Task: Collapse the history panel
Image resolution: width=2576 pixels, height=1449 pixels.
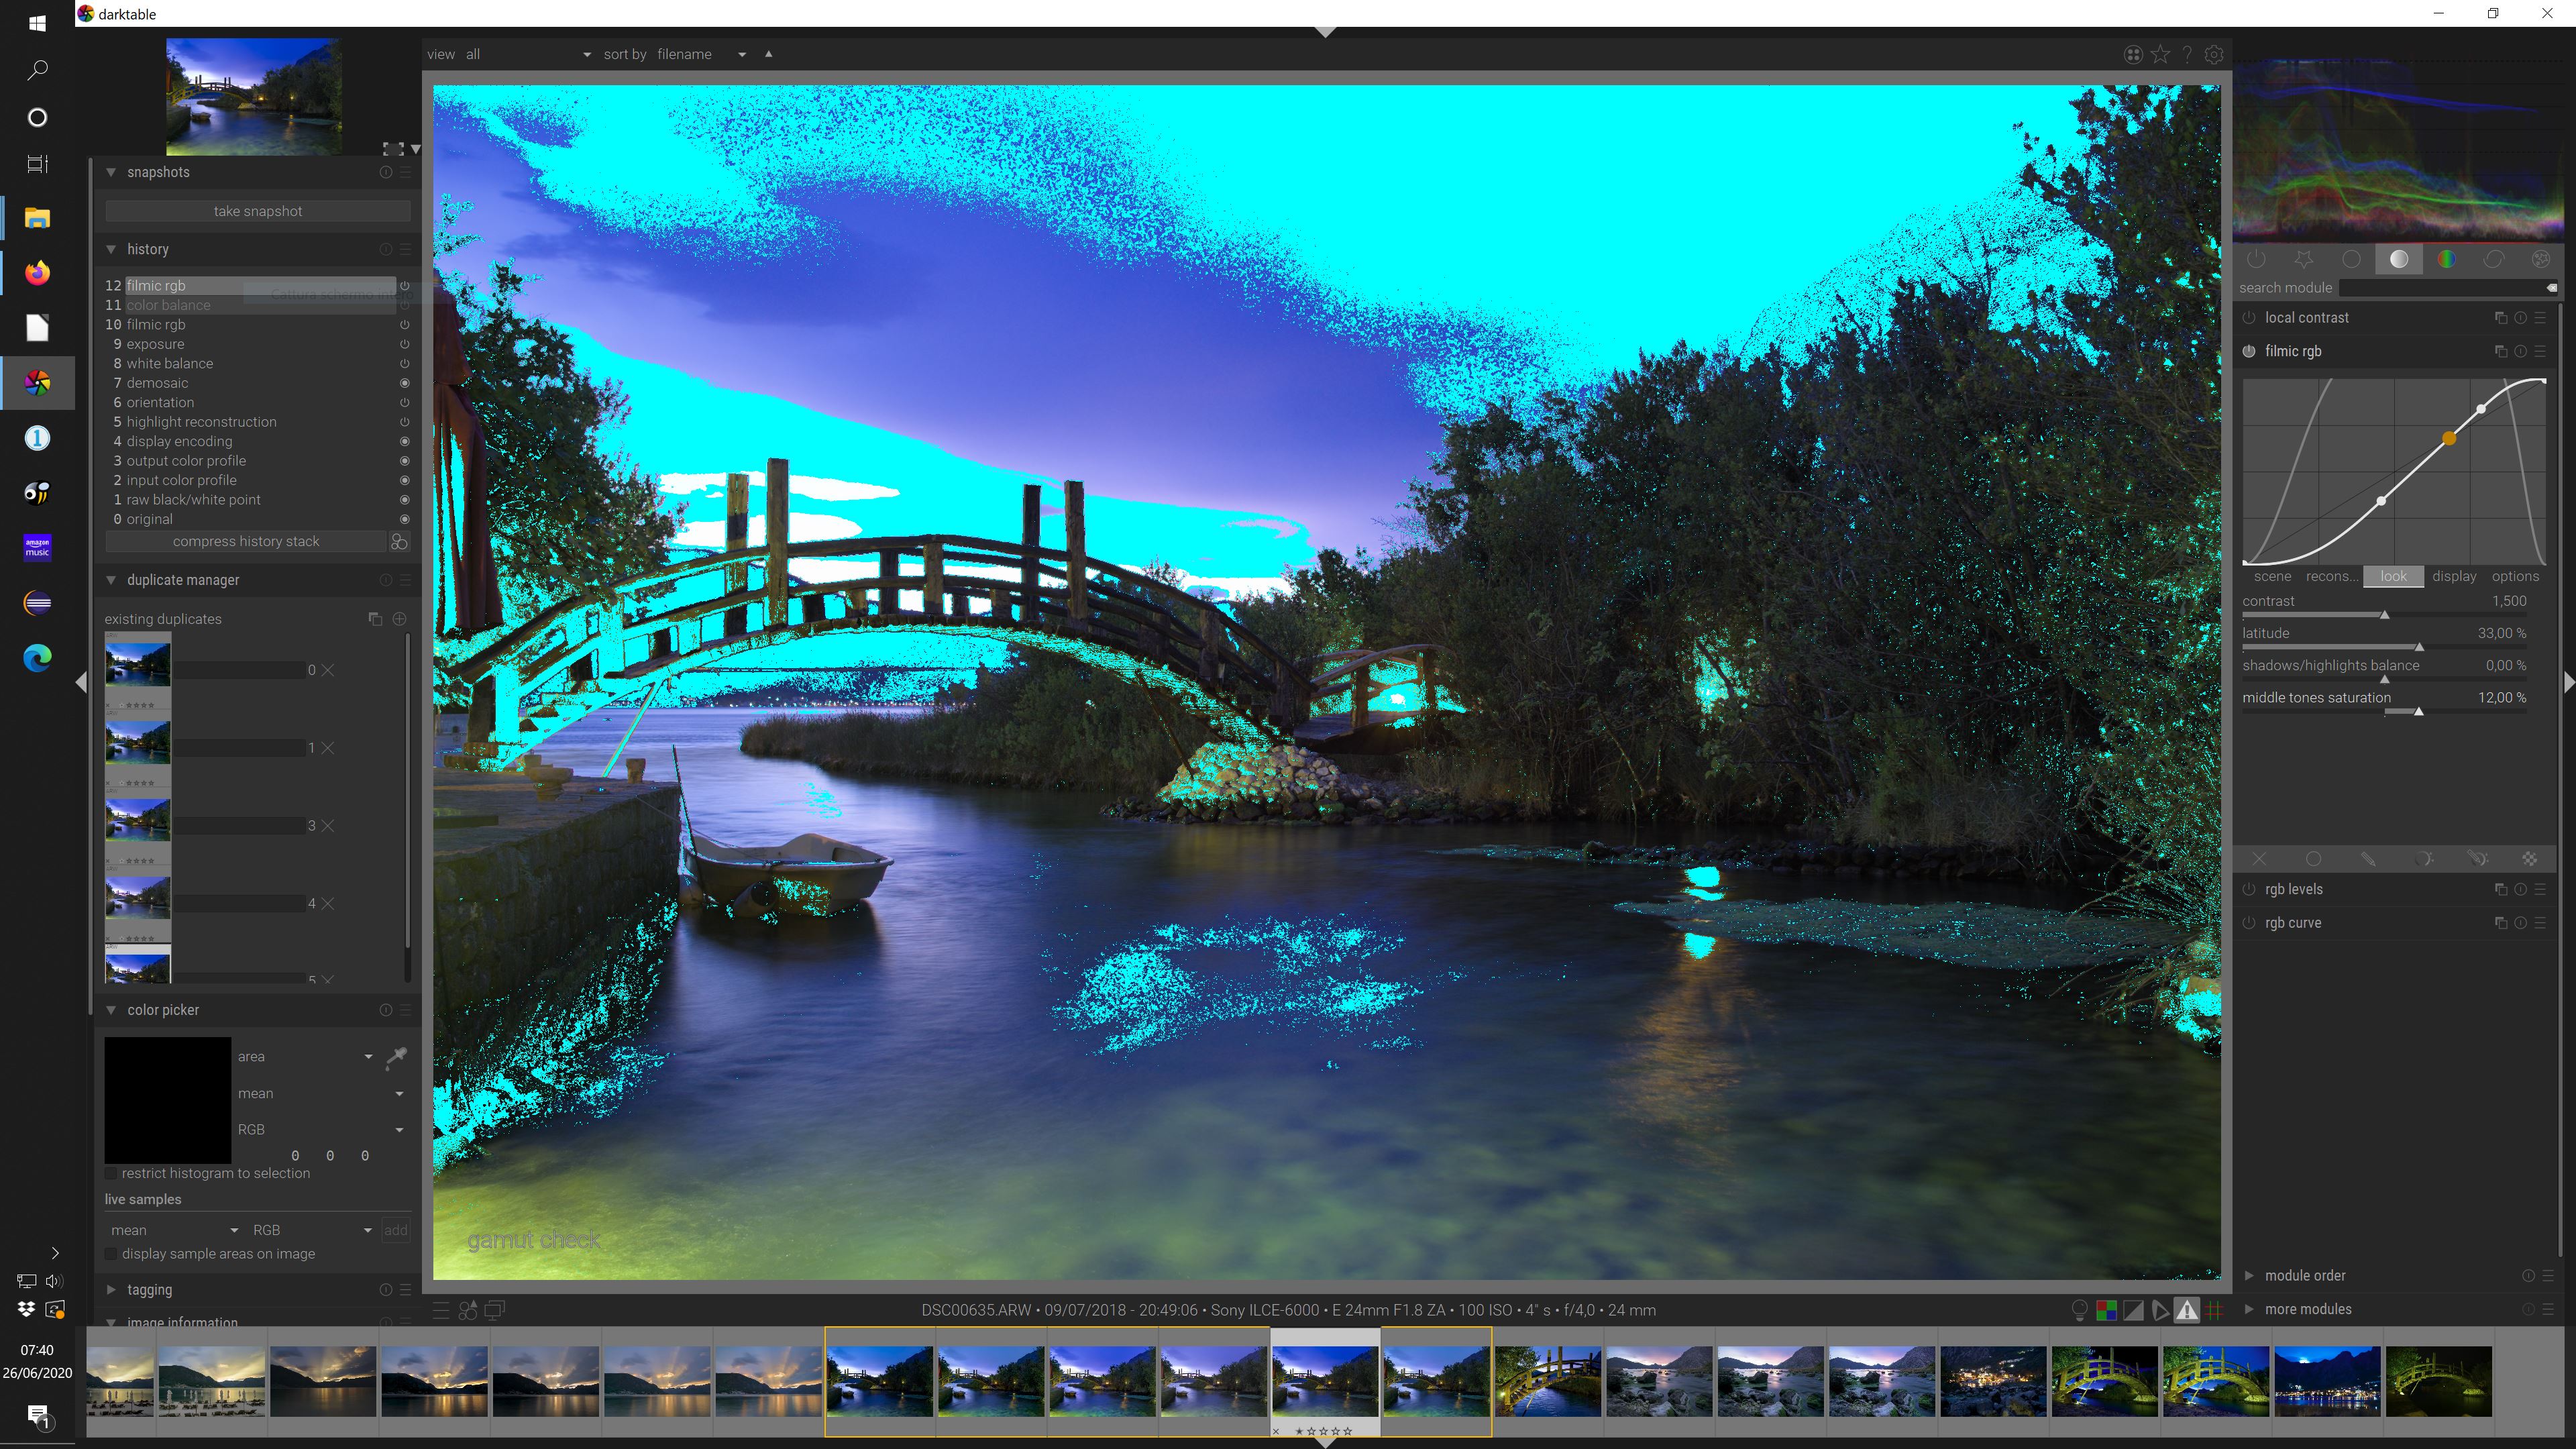Action: [x=111, y=248]
